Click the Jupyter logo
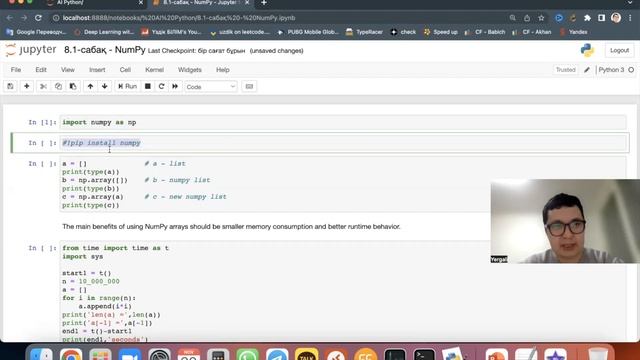Screen dimensions: 640x360 pos(31,50)
